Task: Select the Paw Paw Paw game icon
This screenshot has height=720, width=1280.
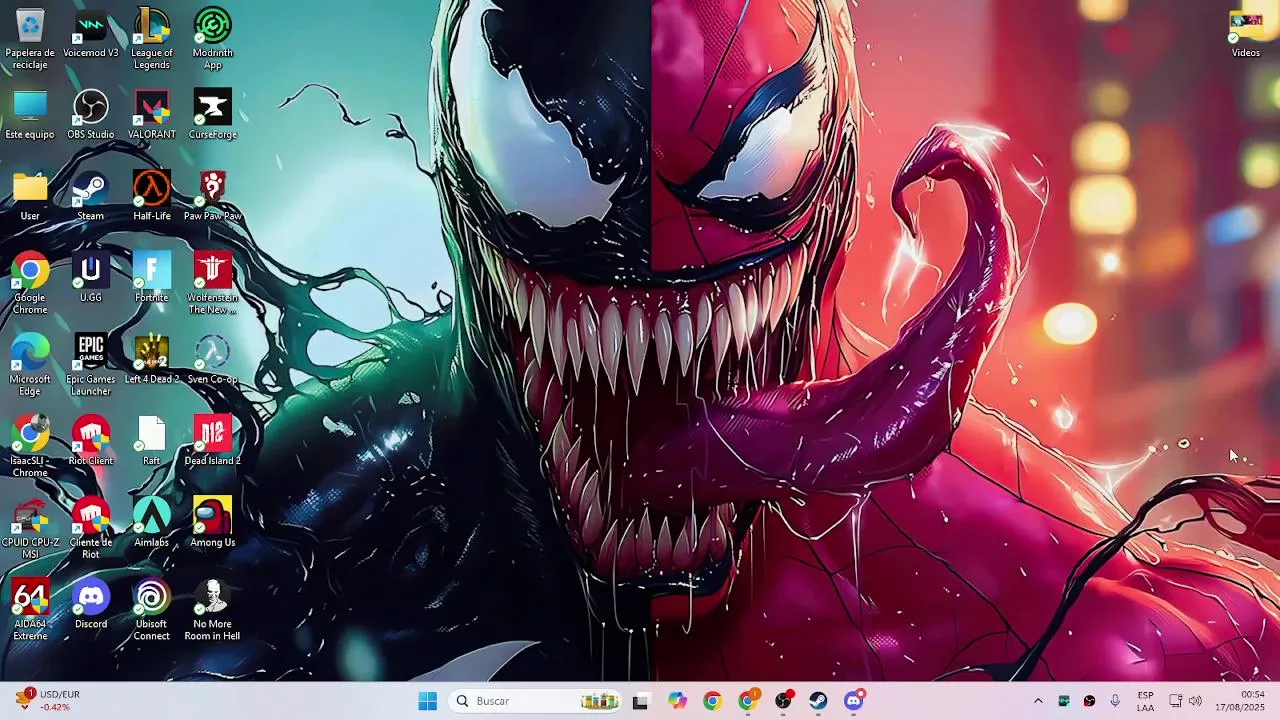Action: coord(213,196)
